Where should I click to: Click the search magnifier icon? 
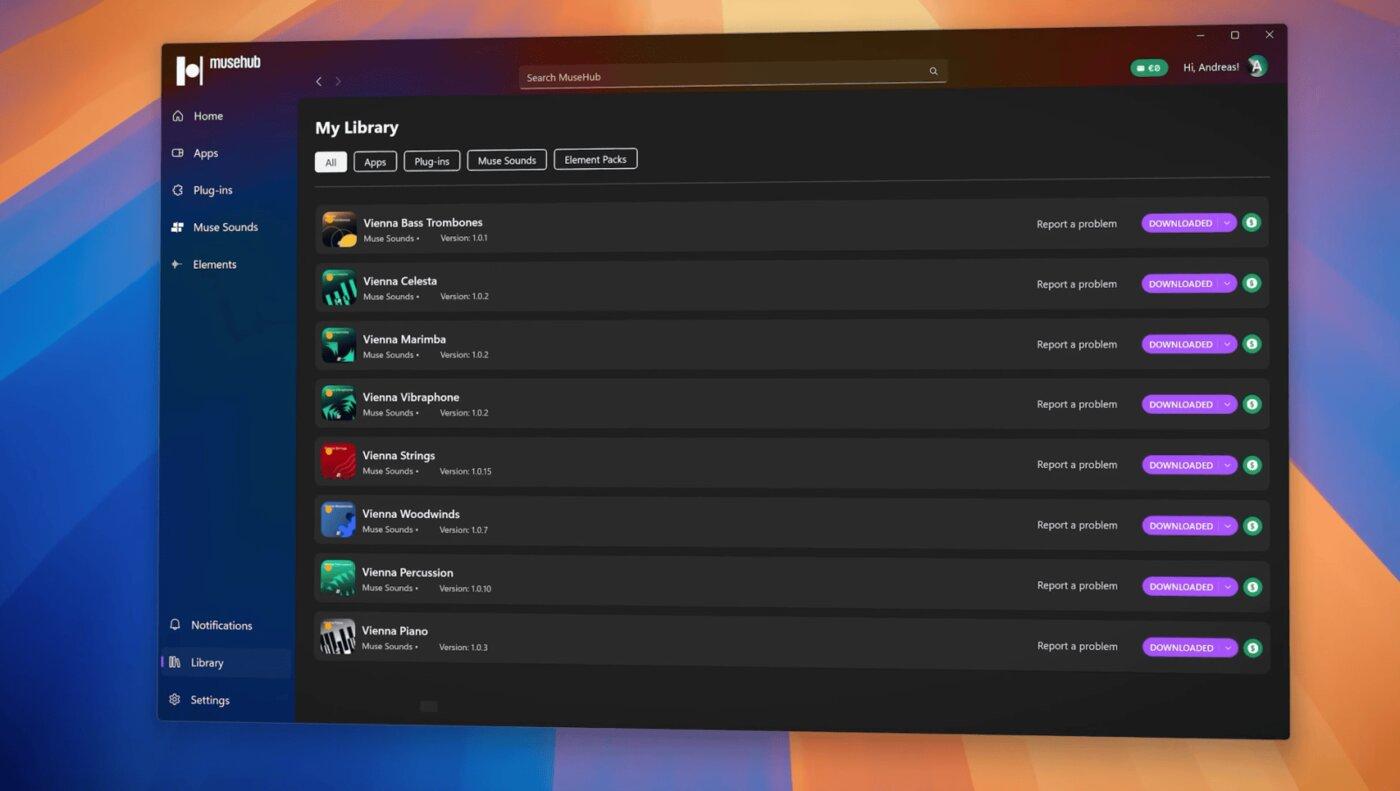point(933,71)
